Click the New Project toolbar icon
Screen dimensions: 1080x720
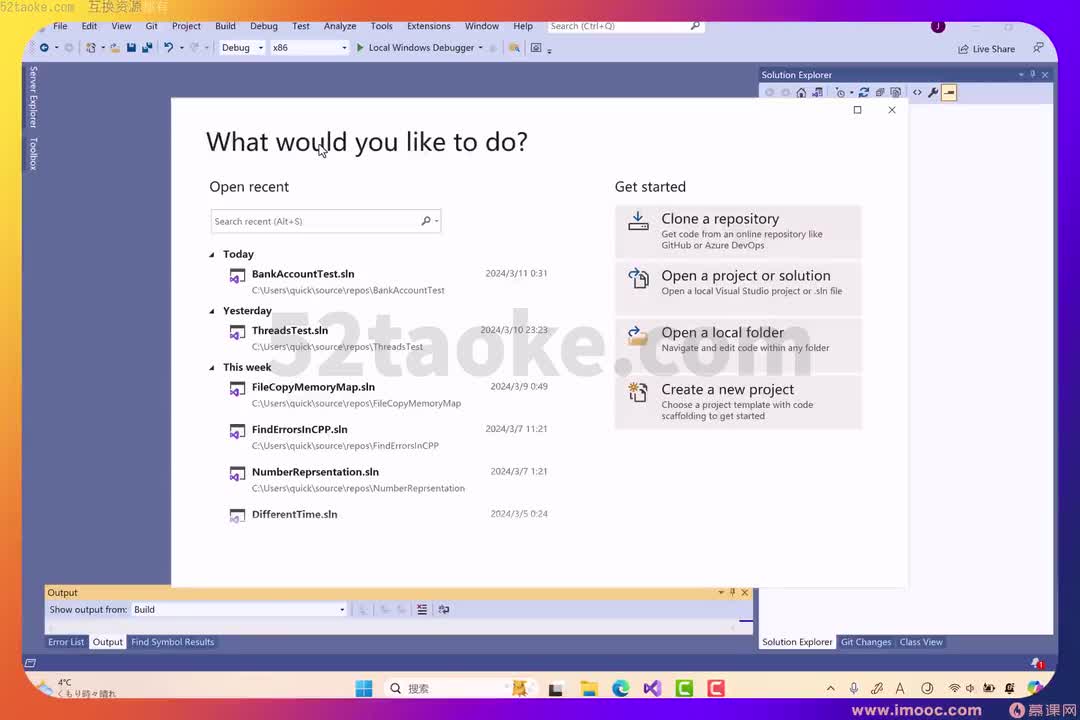pos(90,48)
